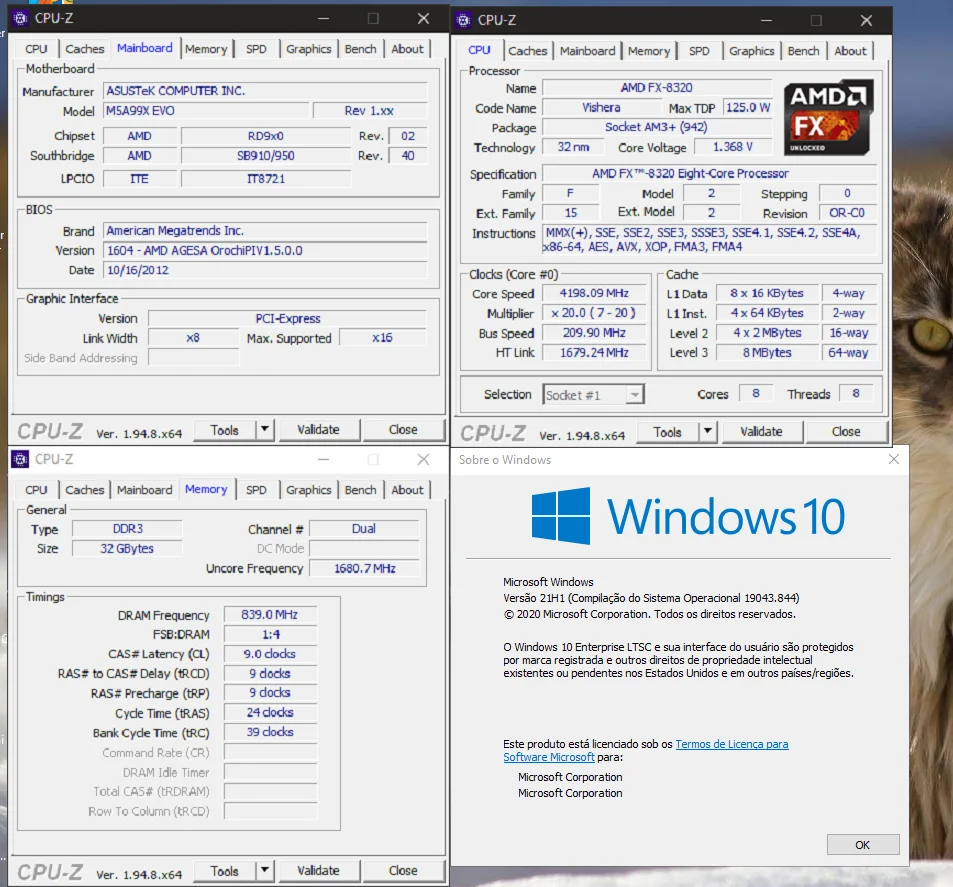Open About tab in Mainboard window
Viewport: 953px width, 887px height.
tap(407, 49)
